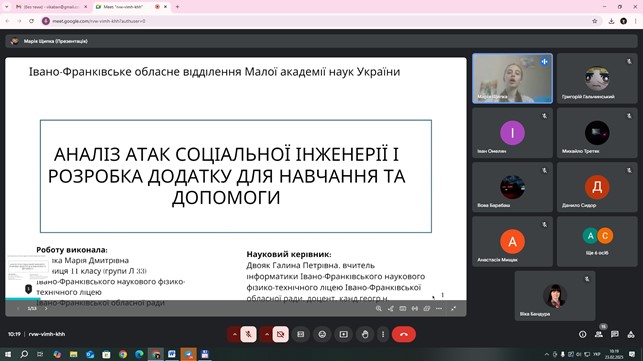Select Данило Сидор participant tile

597,187
